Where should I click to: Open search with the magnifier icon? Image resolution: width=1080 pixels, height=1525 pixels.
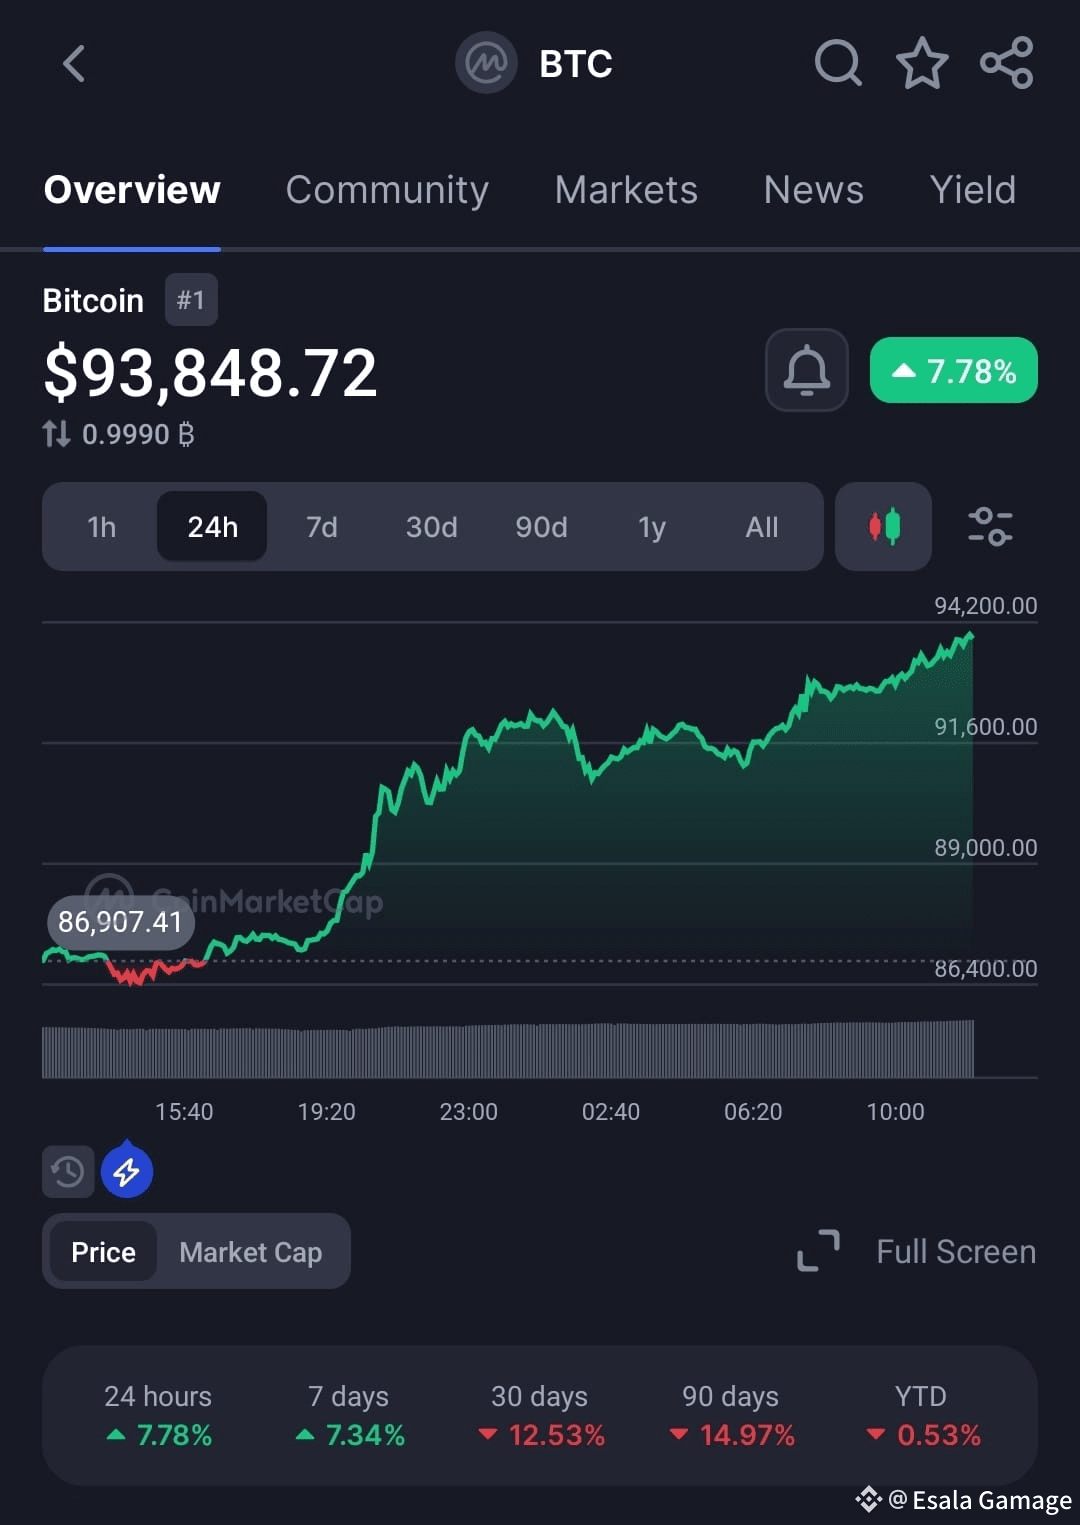click(x=838, y=64)
